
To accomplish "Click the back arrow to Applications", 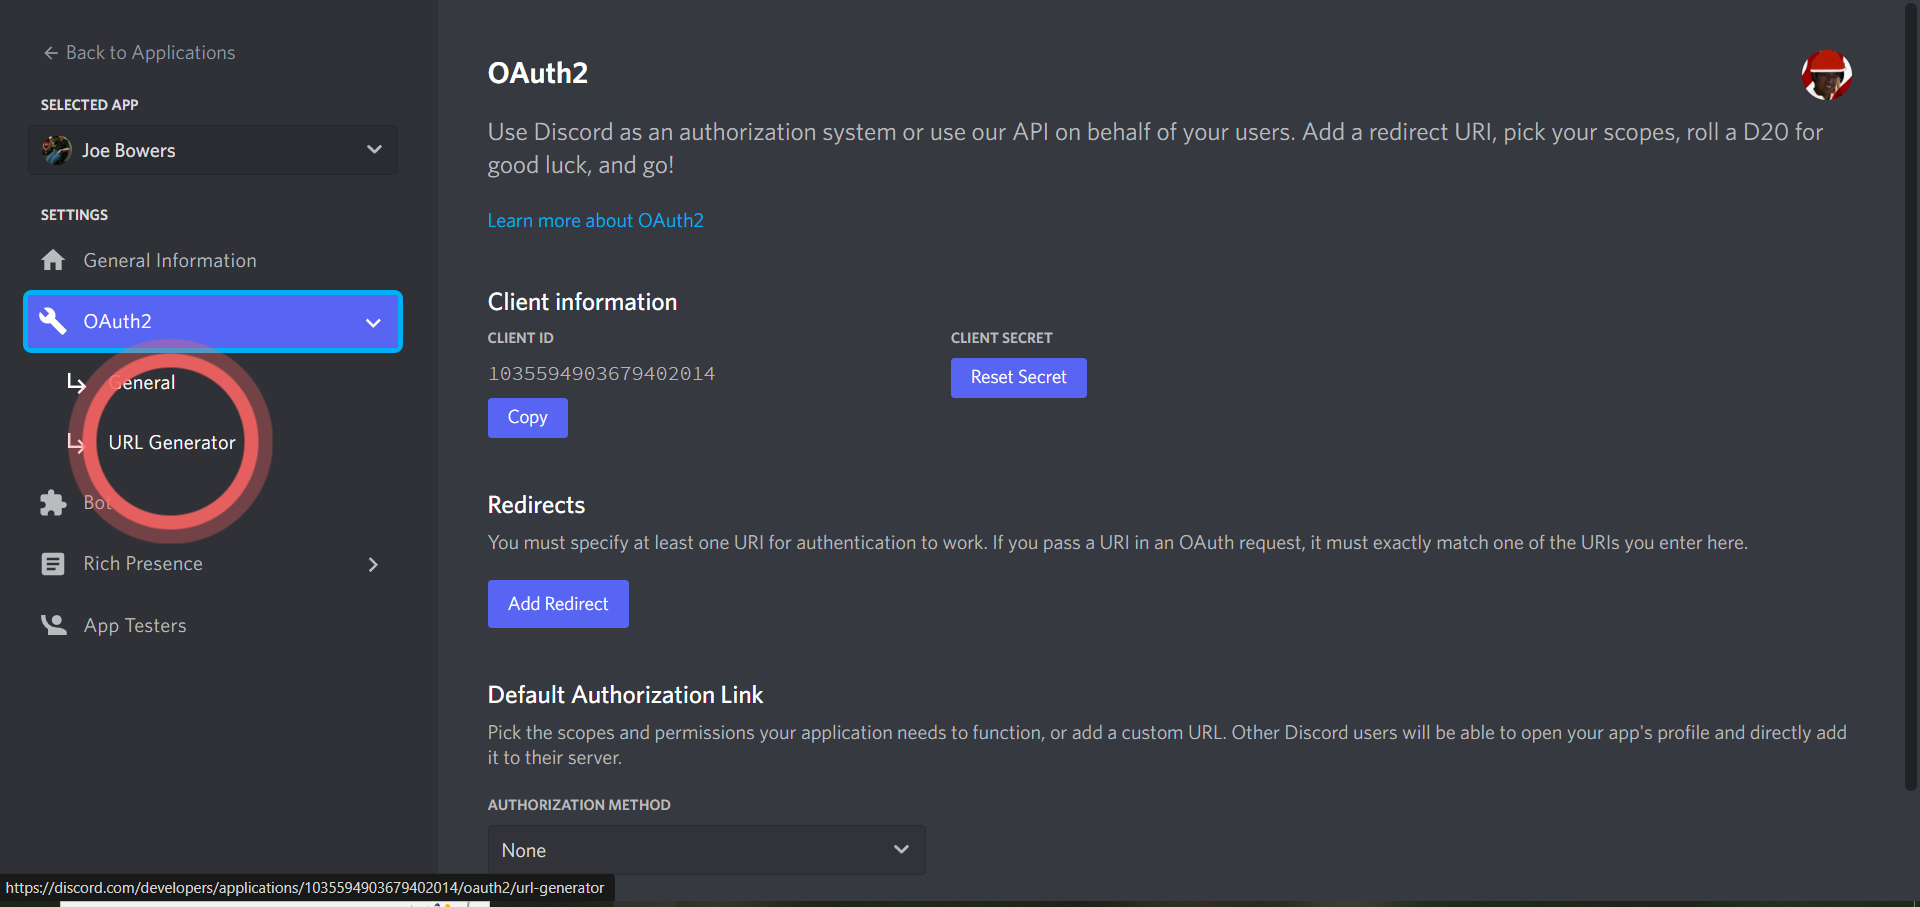I will click(x=51, y=53).
